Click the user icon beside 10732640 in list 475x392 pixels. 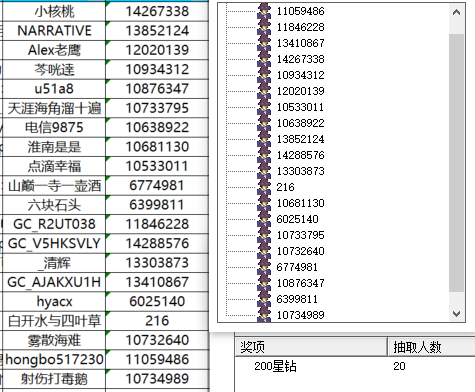(x=264, y=251)
